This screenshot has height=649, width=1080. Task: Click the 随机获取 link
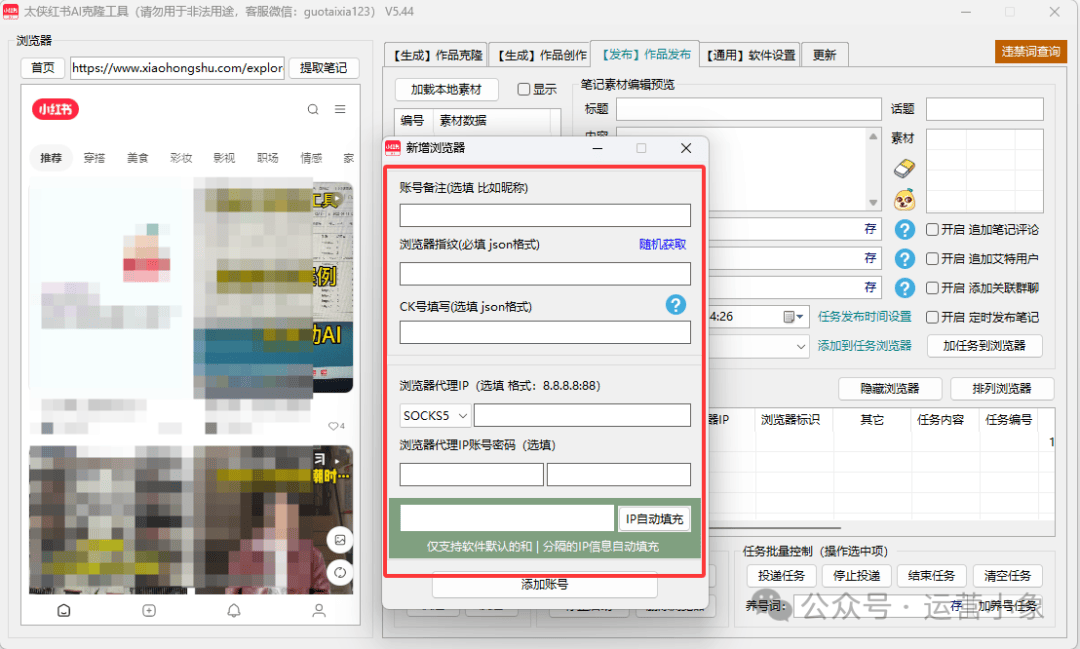click(x=663, y=245)
